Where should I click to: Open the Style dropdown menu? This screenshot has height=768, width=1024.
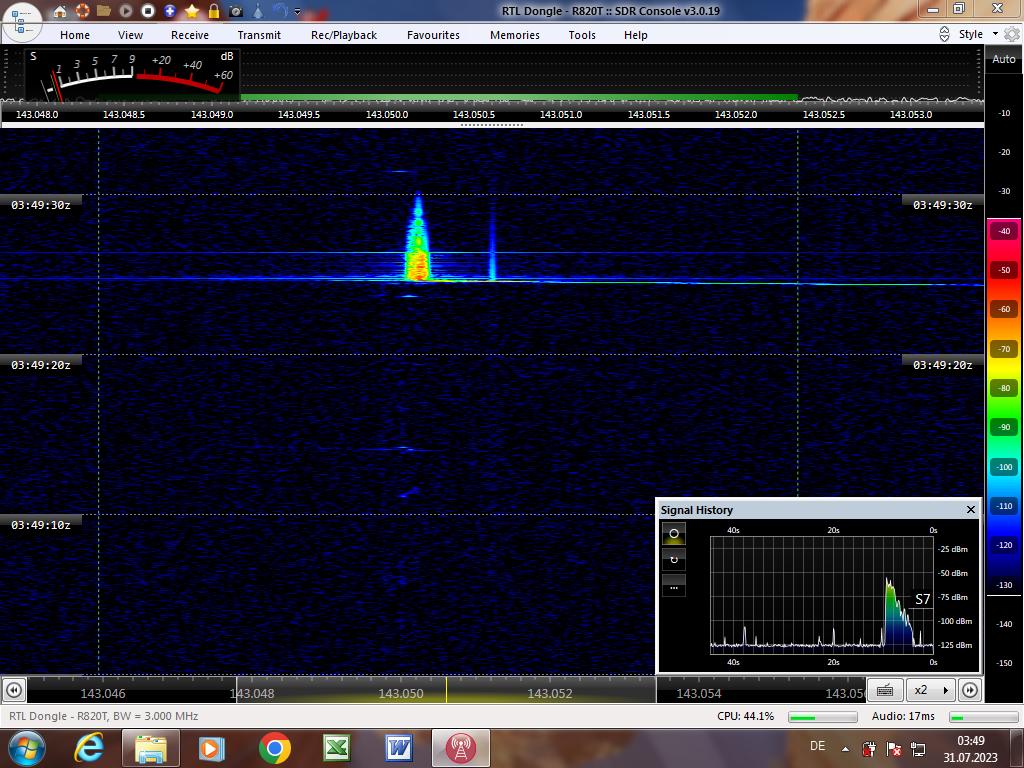tap(978, 34)
